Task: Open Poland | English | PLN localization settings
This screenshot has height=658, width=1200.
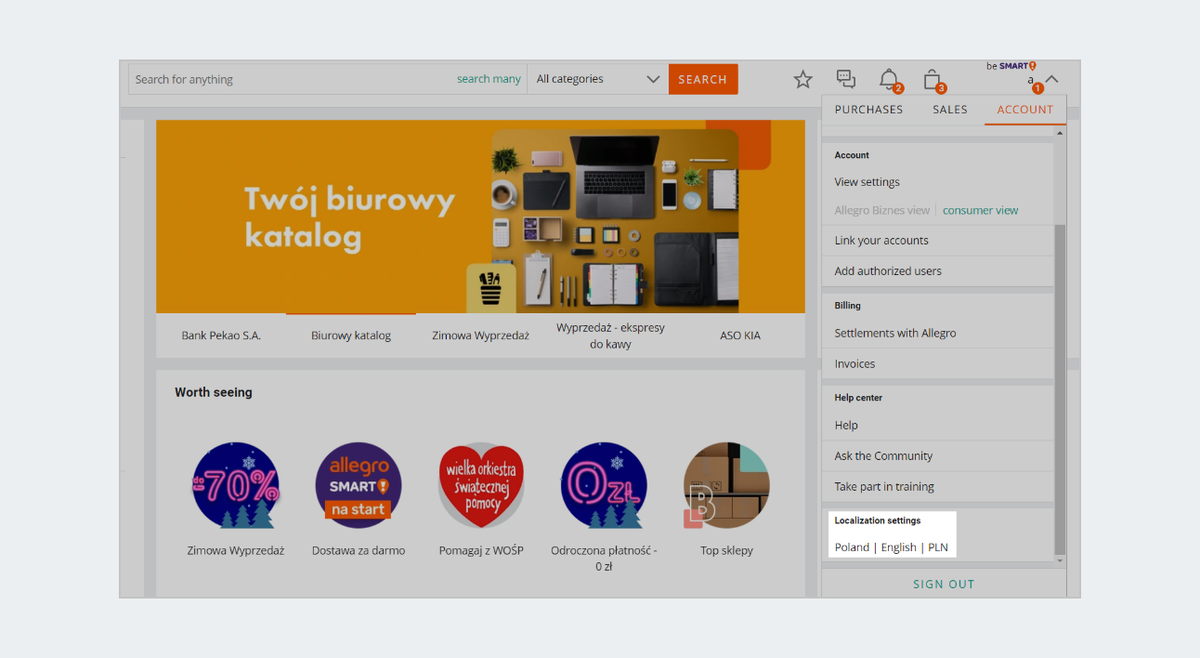Action: click(x=891, y=547)
